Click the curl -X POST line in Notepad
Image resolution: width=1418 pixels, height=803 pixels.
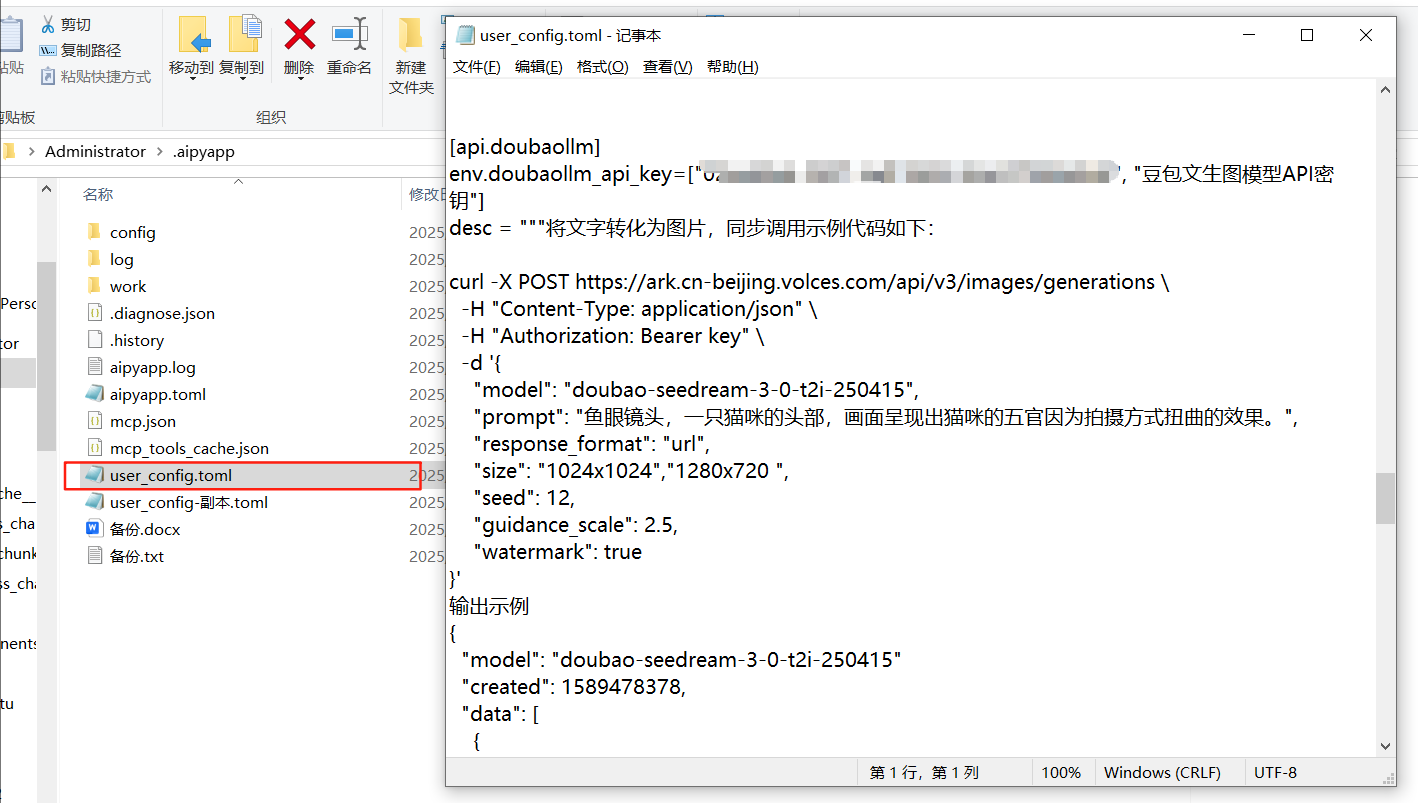(809, 282)
